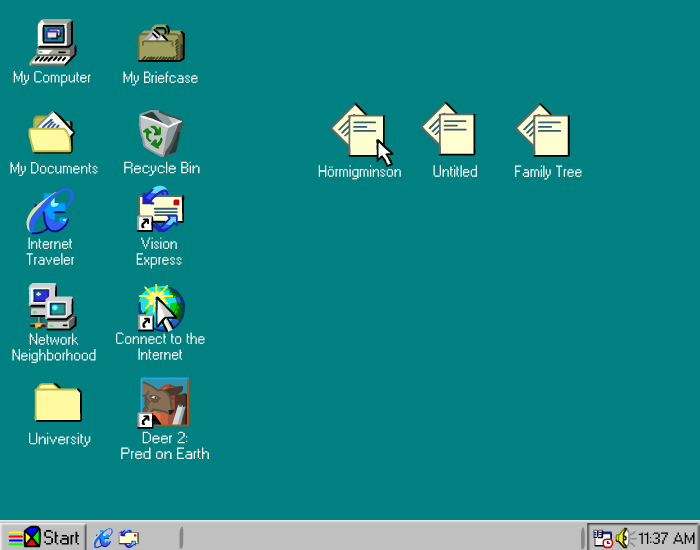Select the My Briefcase icon
This screenshot has width=700, height=550.
click(160, 44)
